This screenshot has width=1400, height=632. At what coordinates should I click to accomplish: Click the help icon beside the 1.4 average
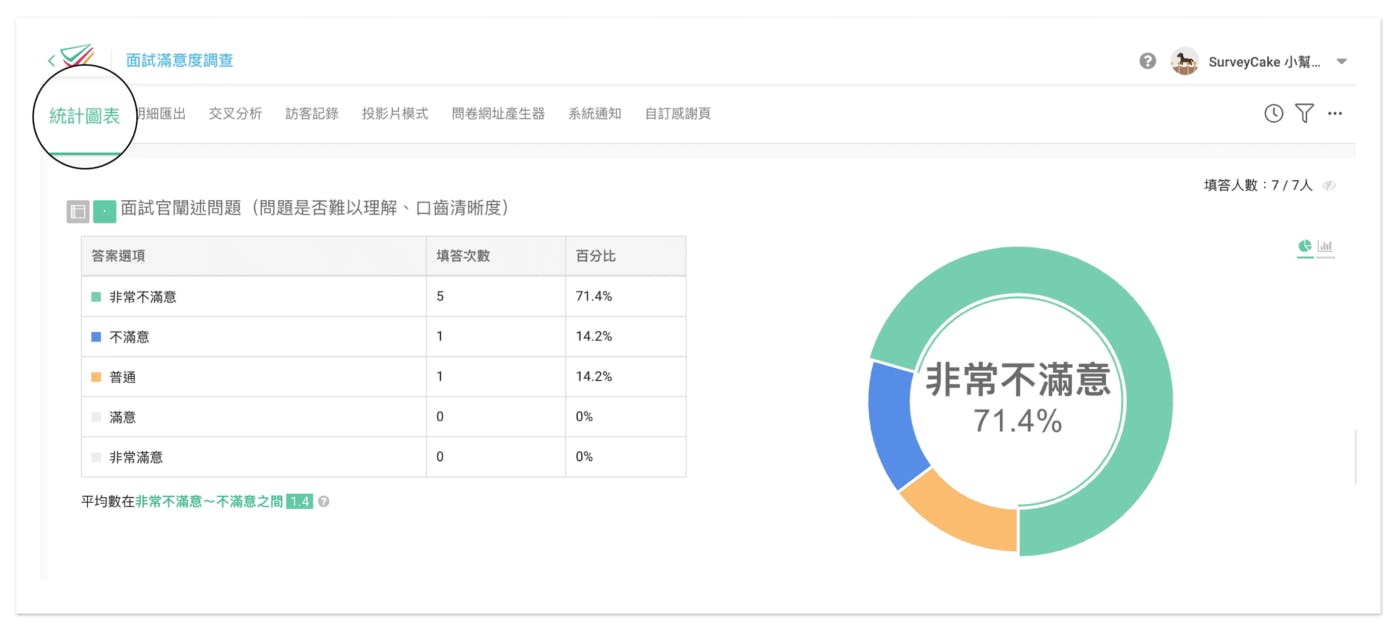(324, 502)
